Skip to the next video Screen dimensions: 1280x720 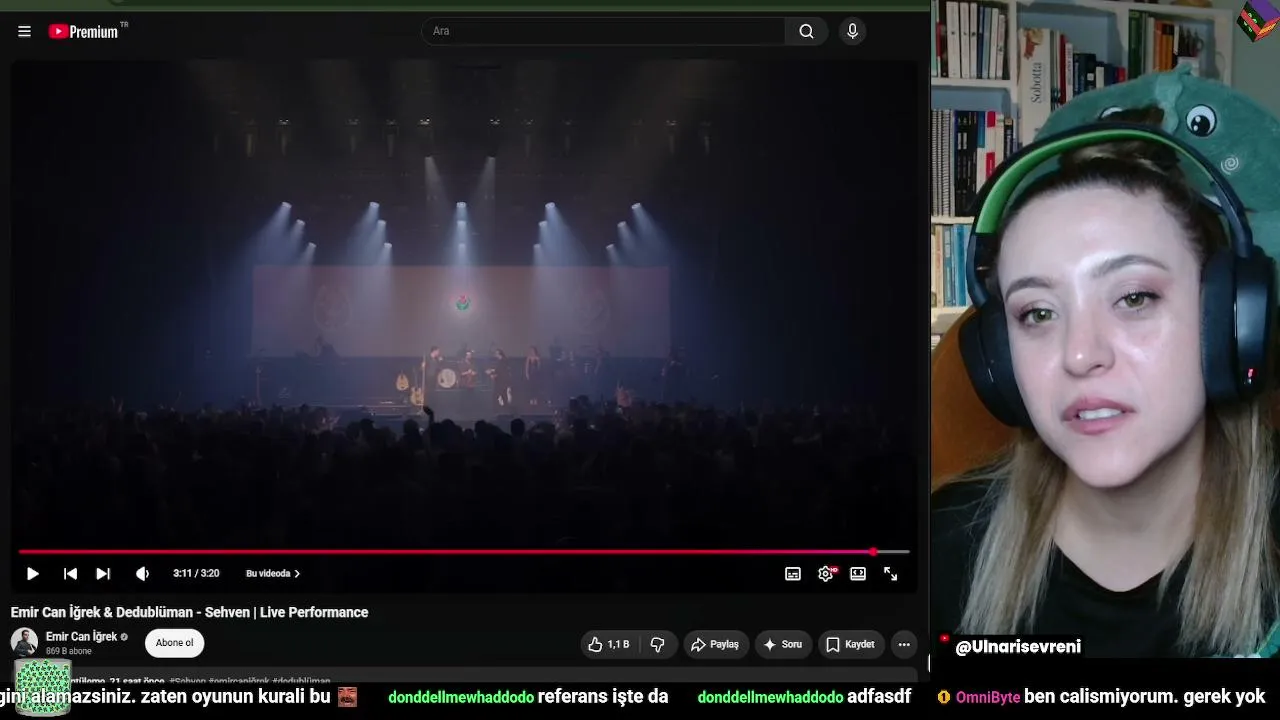click(x=103, y=574)
